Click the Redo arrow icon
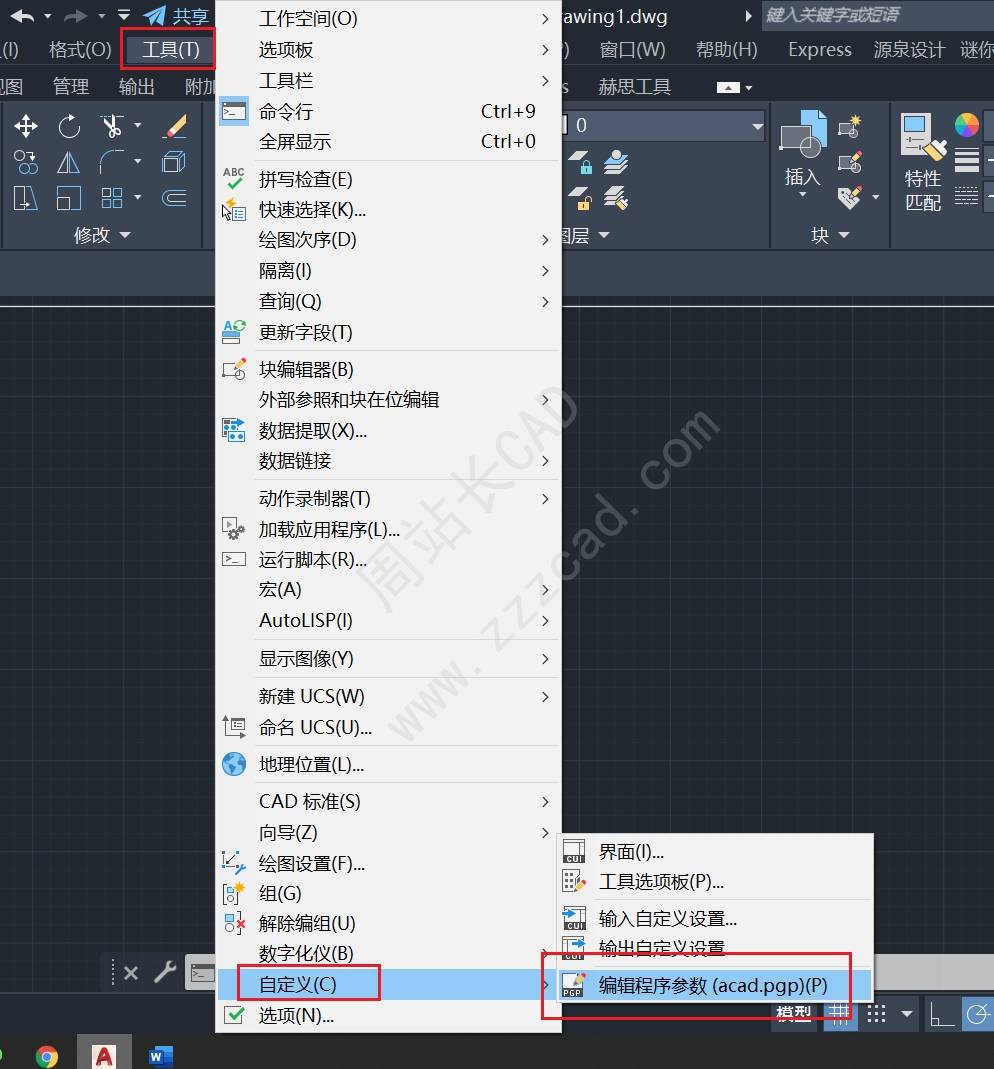The width and height of the screenshot is (994, 1069). click(76, 16)
